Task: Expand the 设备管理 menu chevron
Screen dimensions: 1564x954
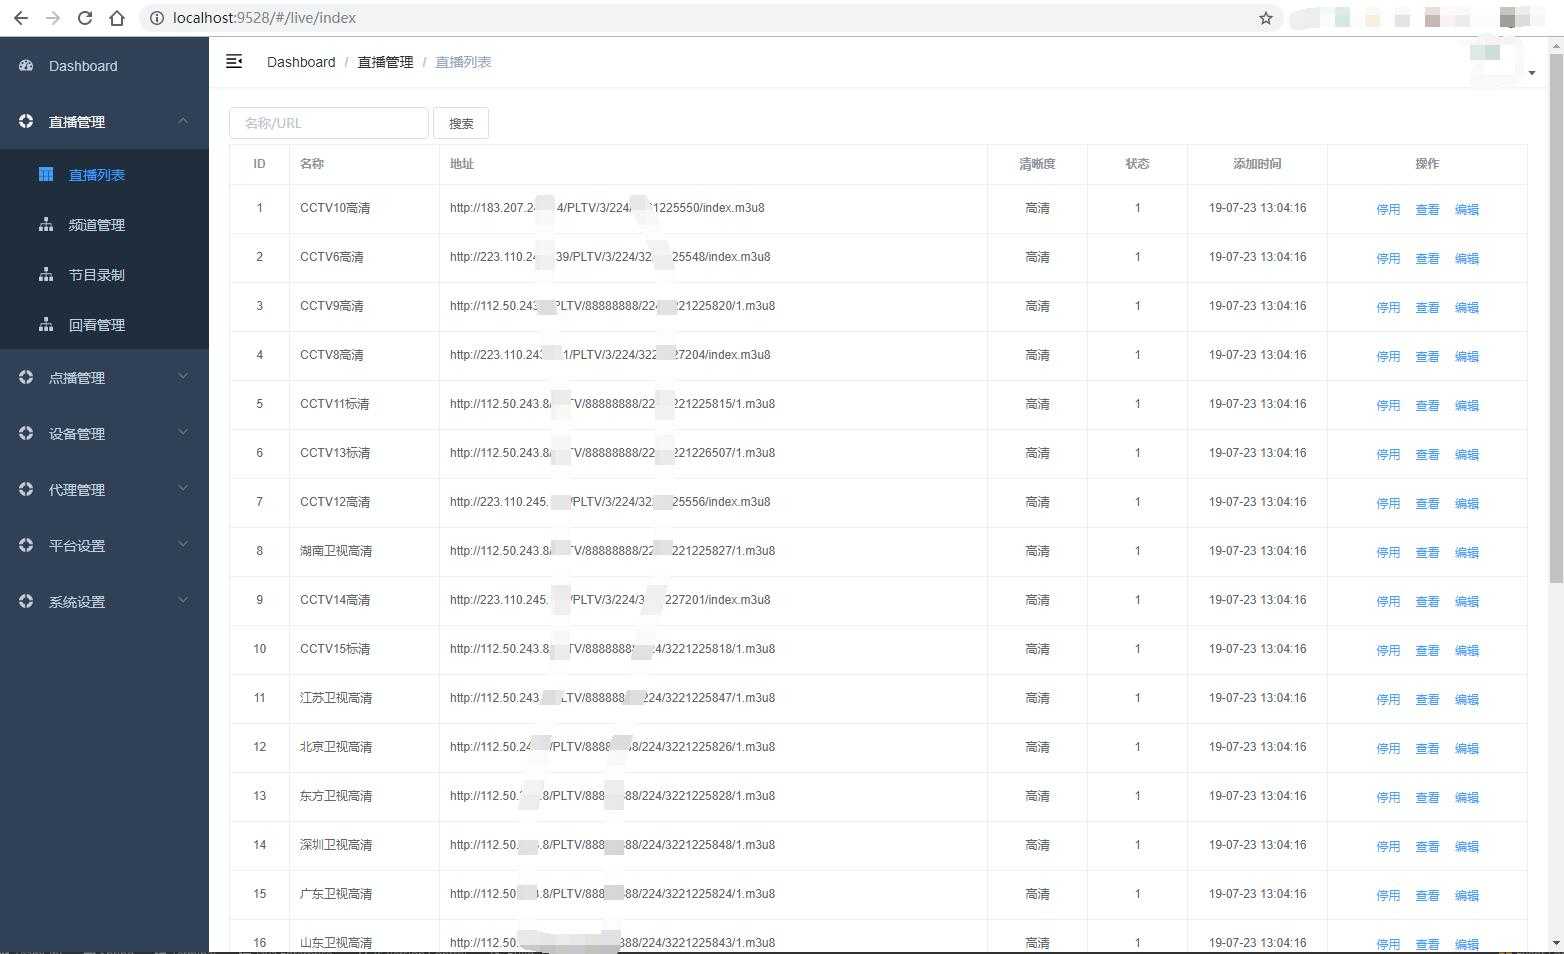Action: (183, 433)
